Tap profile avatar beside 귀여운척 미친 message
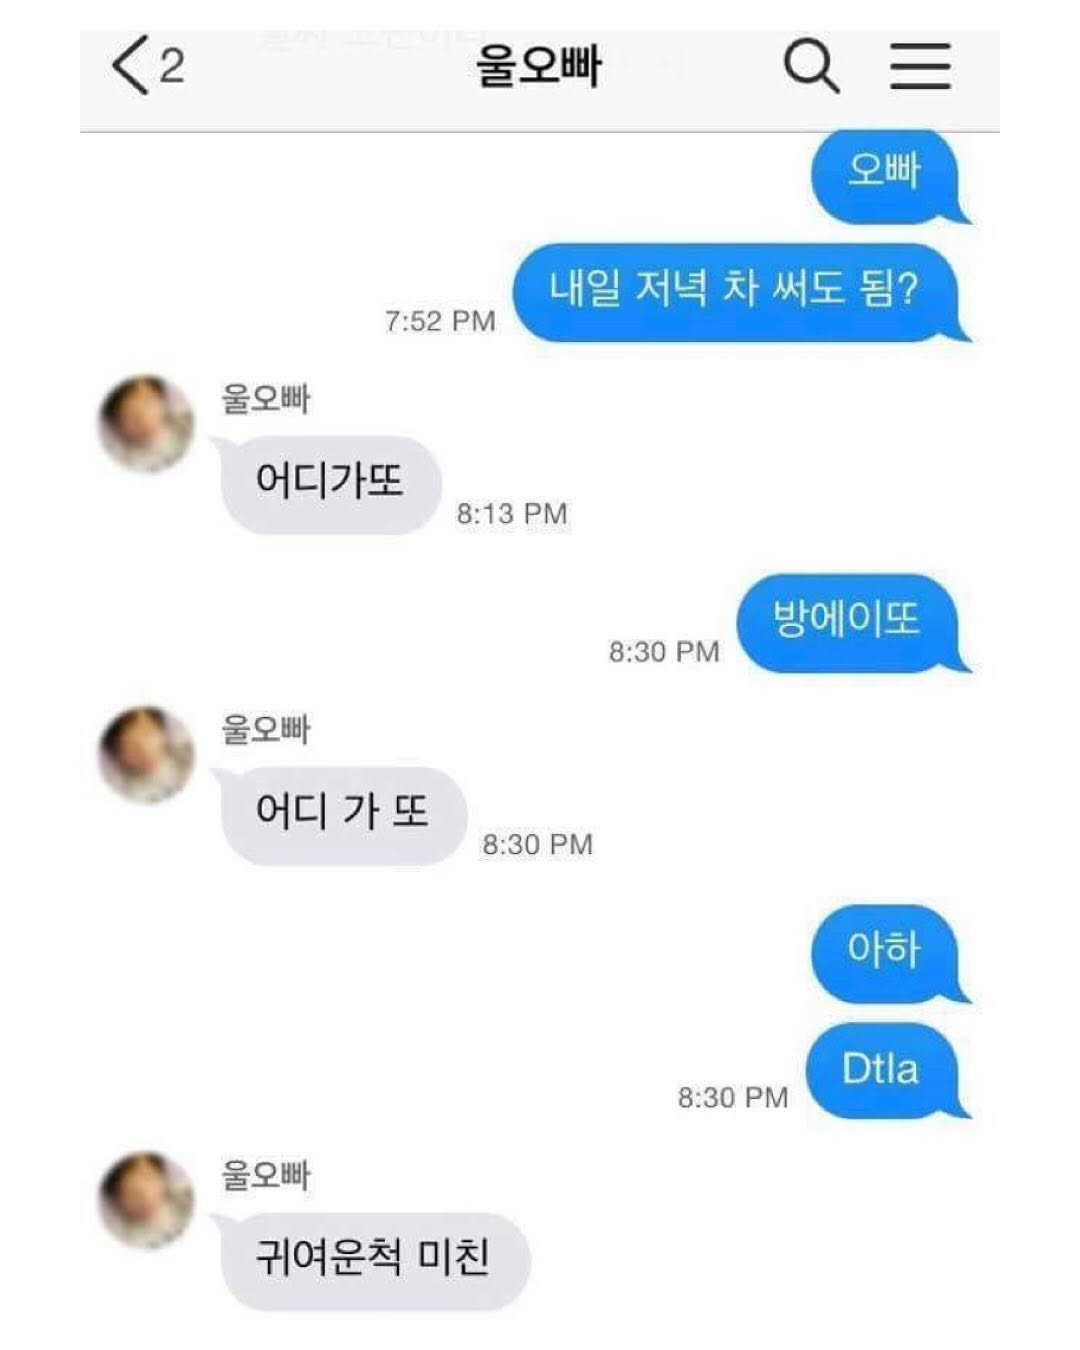The width and height of the screenshot is (1080, 1350). tap(146, 1199)
